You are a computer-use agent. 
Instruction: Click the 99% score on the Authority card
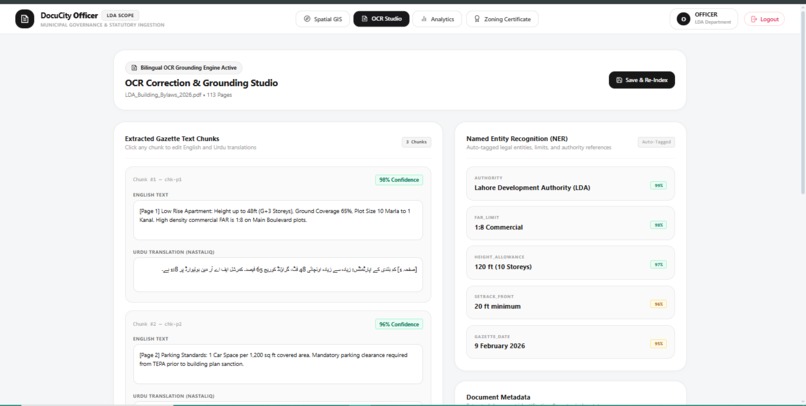point(658,186)
